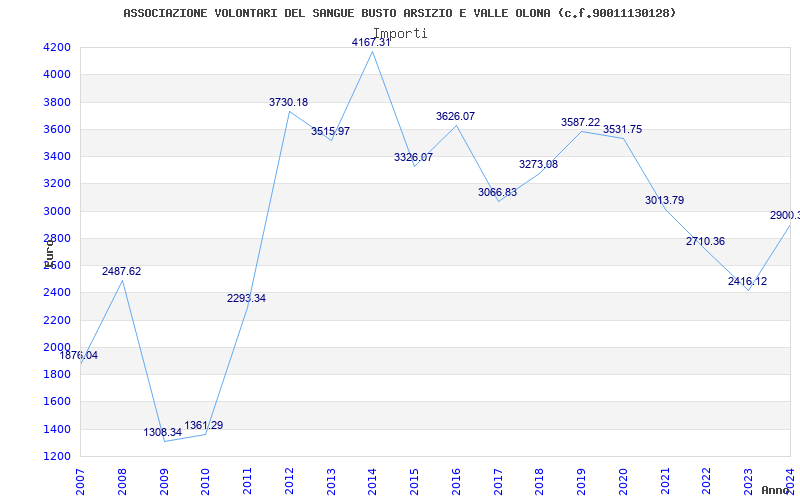Click the 2018 x-axis year label

click(540, 481)
